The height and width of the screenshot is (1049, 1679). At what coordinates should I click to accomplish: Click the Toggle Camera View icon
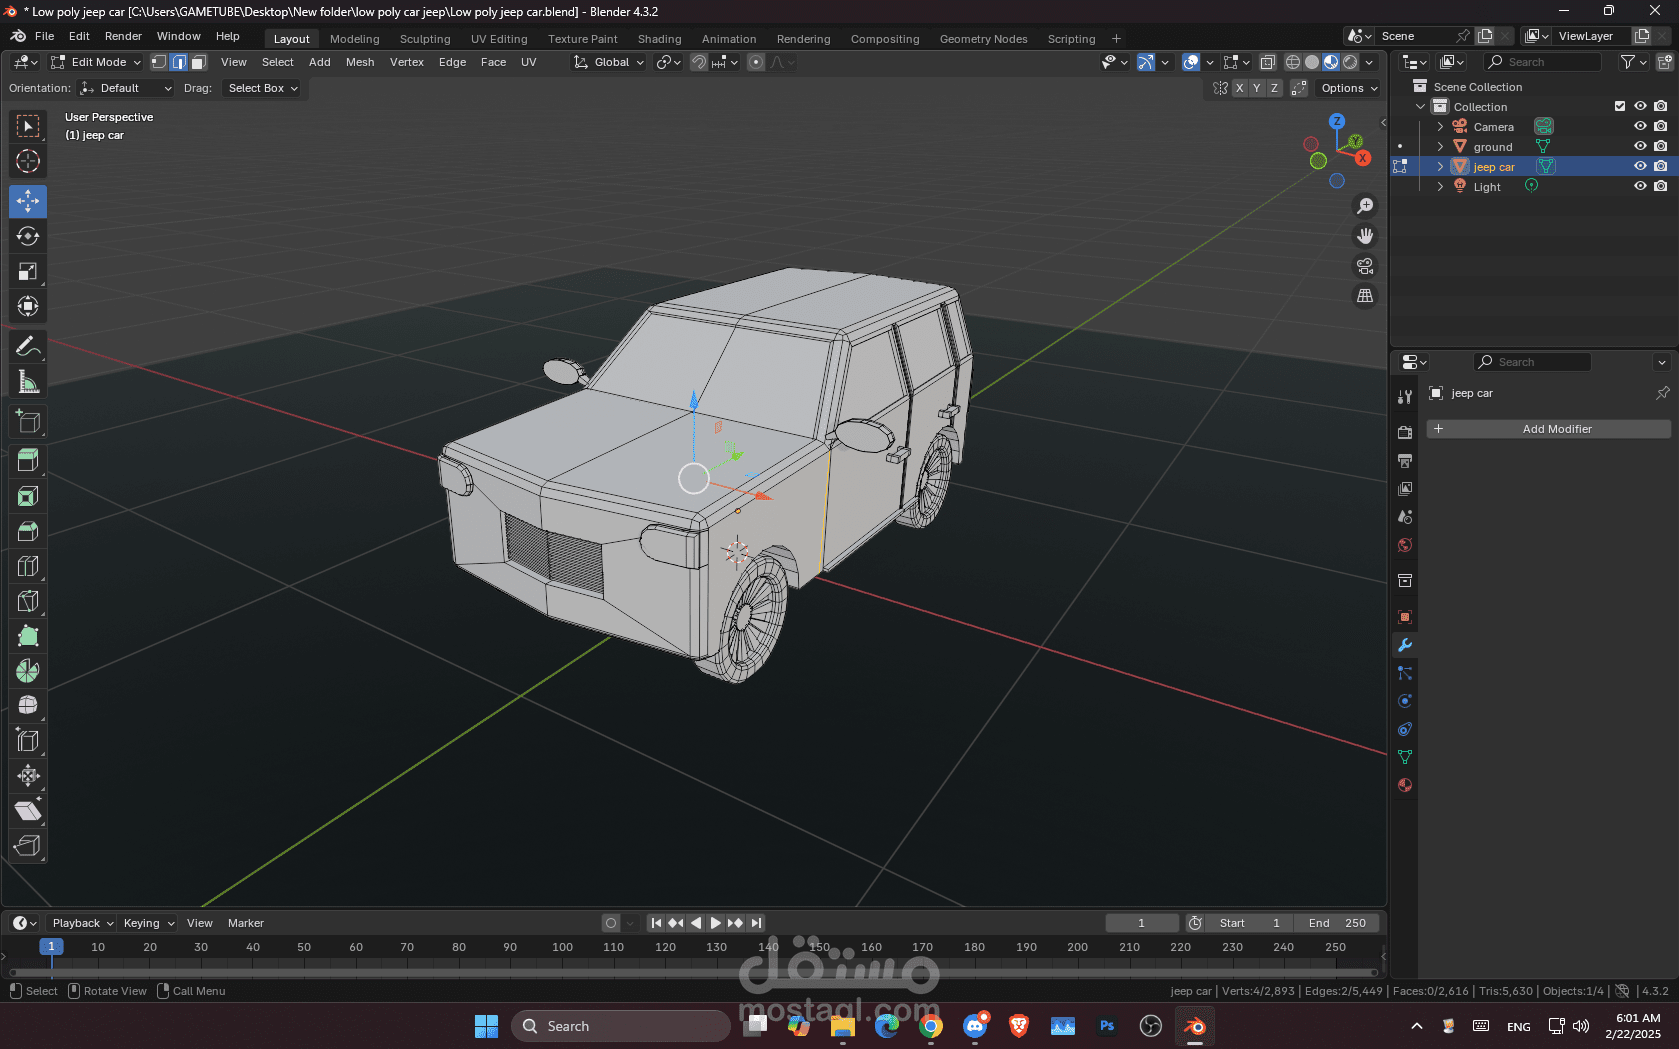coord(1365,266)
